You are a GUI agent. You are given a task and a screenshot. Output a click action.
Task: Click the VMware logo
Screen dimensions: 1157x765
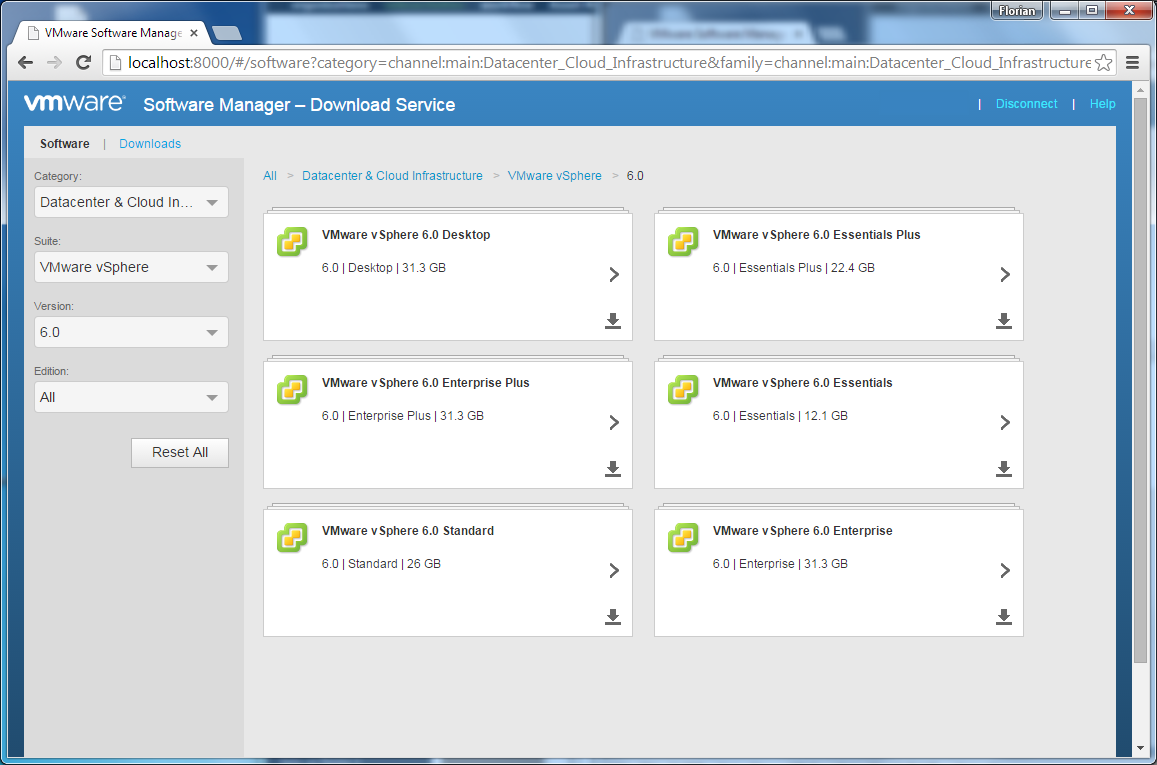pyautogui.click(x=75, y=103)
